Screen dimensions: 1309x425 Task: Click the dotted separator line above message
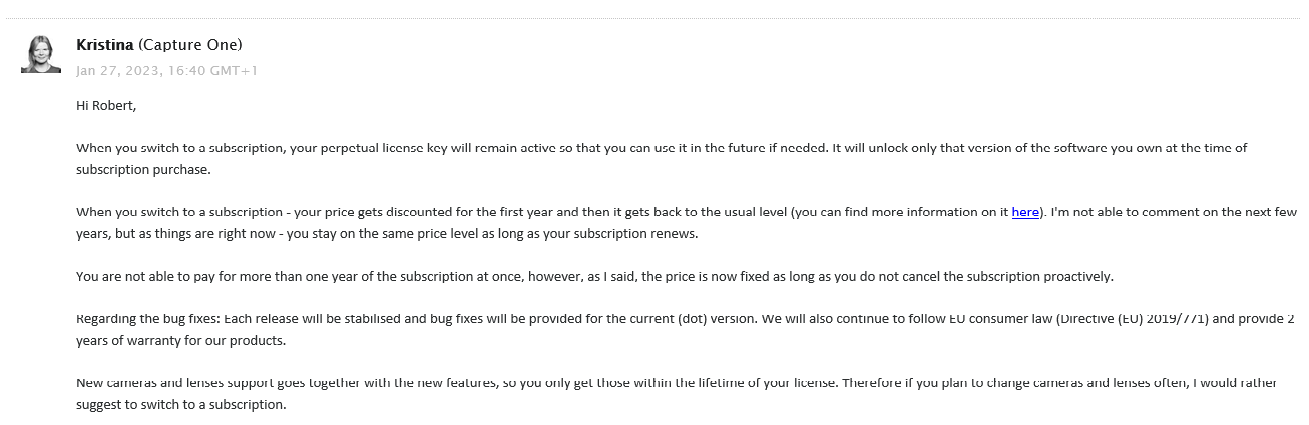(654, 18)
